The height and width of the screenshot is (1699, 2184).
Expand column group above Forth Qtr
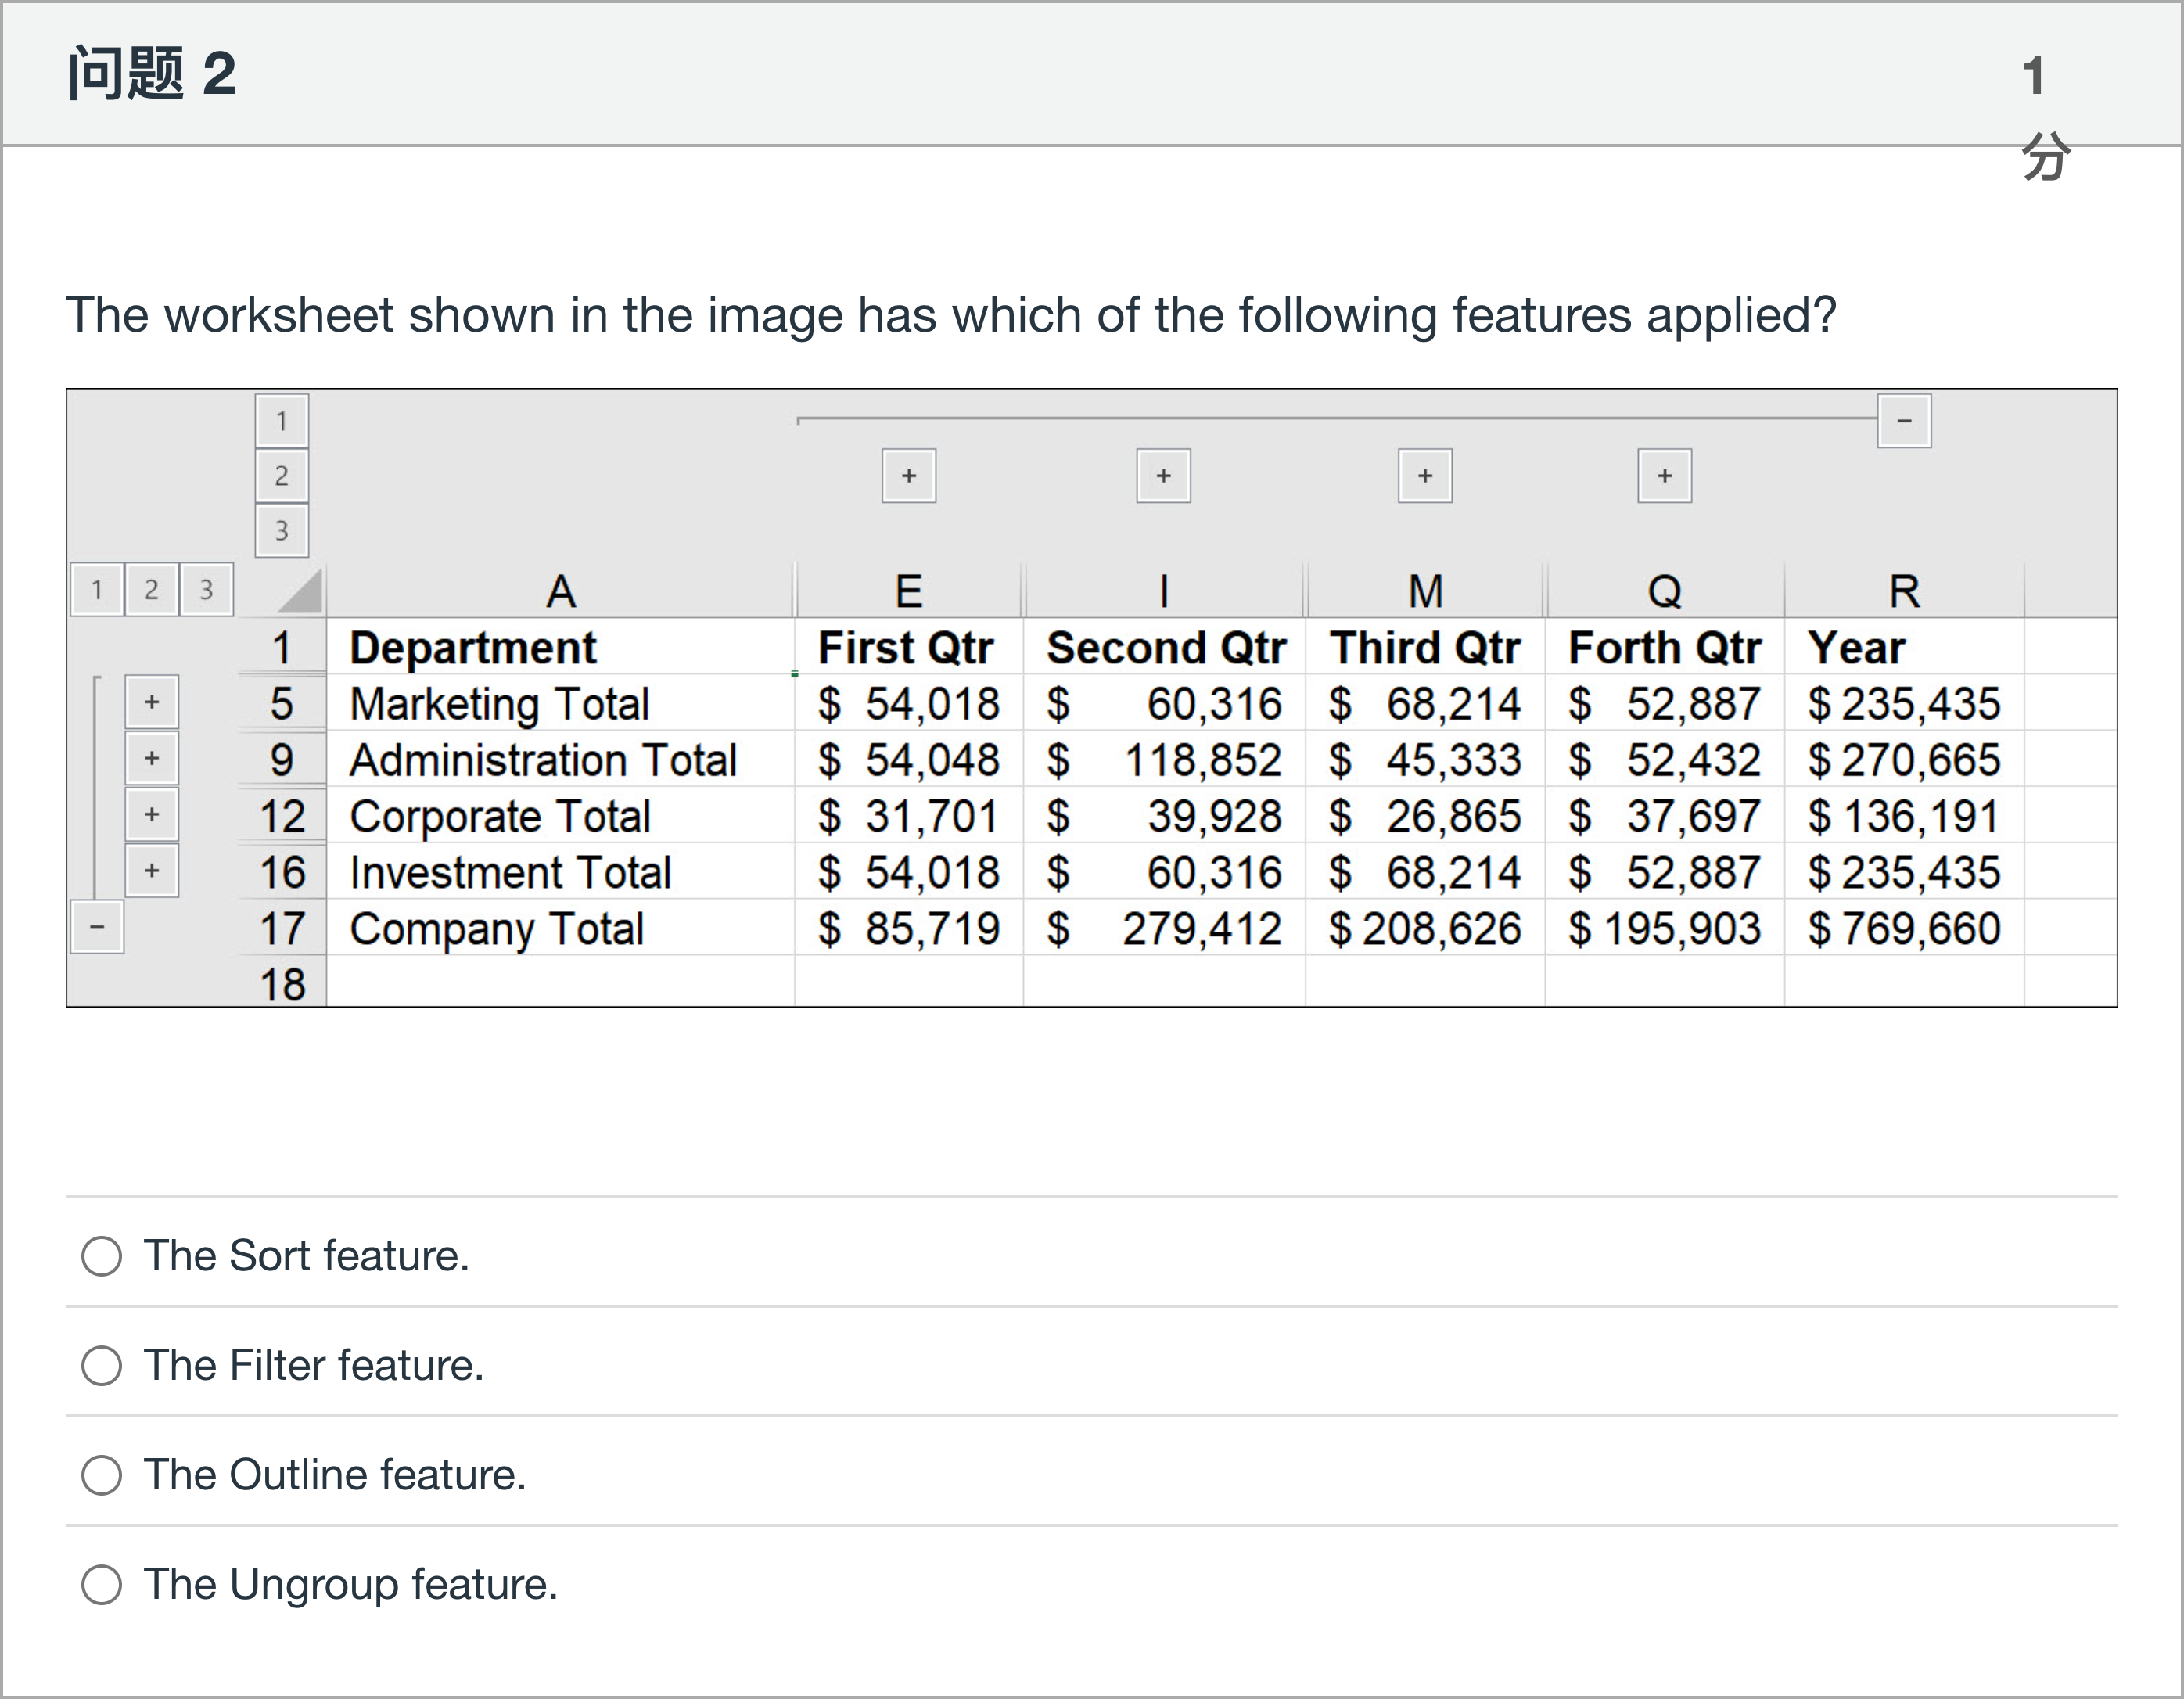coord(1664,476)
